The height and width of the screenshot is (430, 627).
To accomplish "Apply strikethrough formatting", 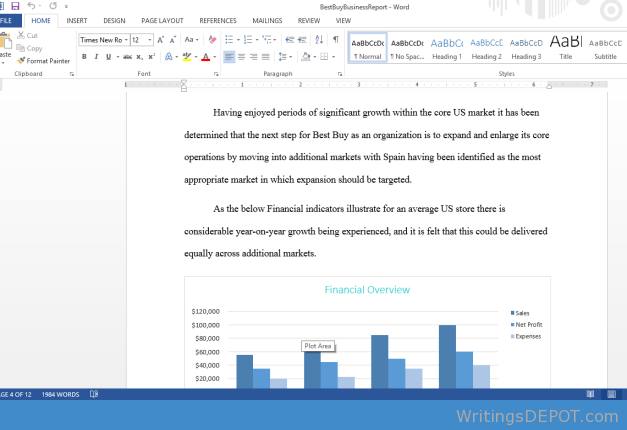I will click(x=127, y=57).
